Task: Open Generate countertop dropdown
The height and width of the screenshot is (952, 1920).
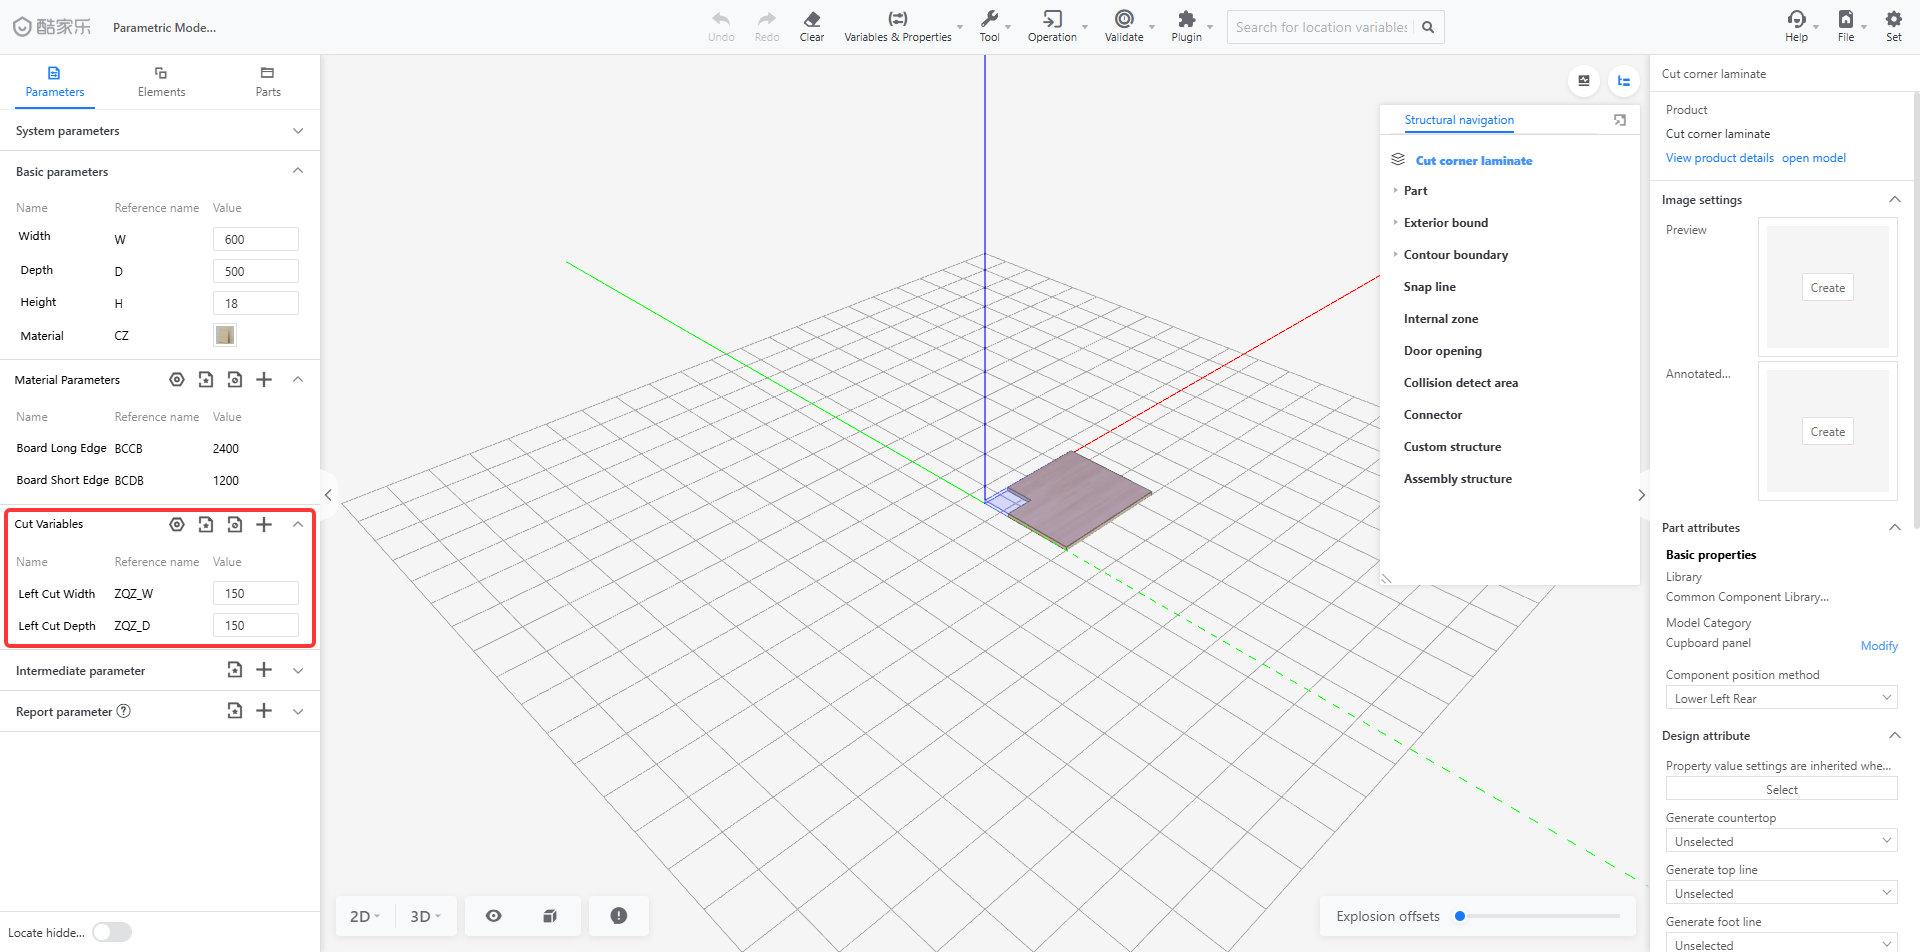Action: [1782, 841]
